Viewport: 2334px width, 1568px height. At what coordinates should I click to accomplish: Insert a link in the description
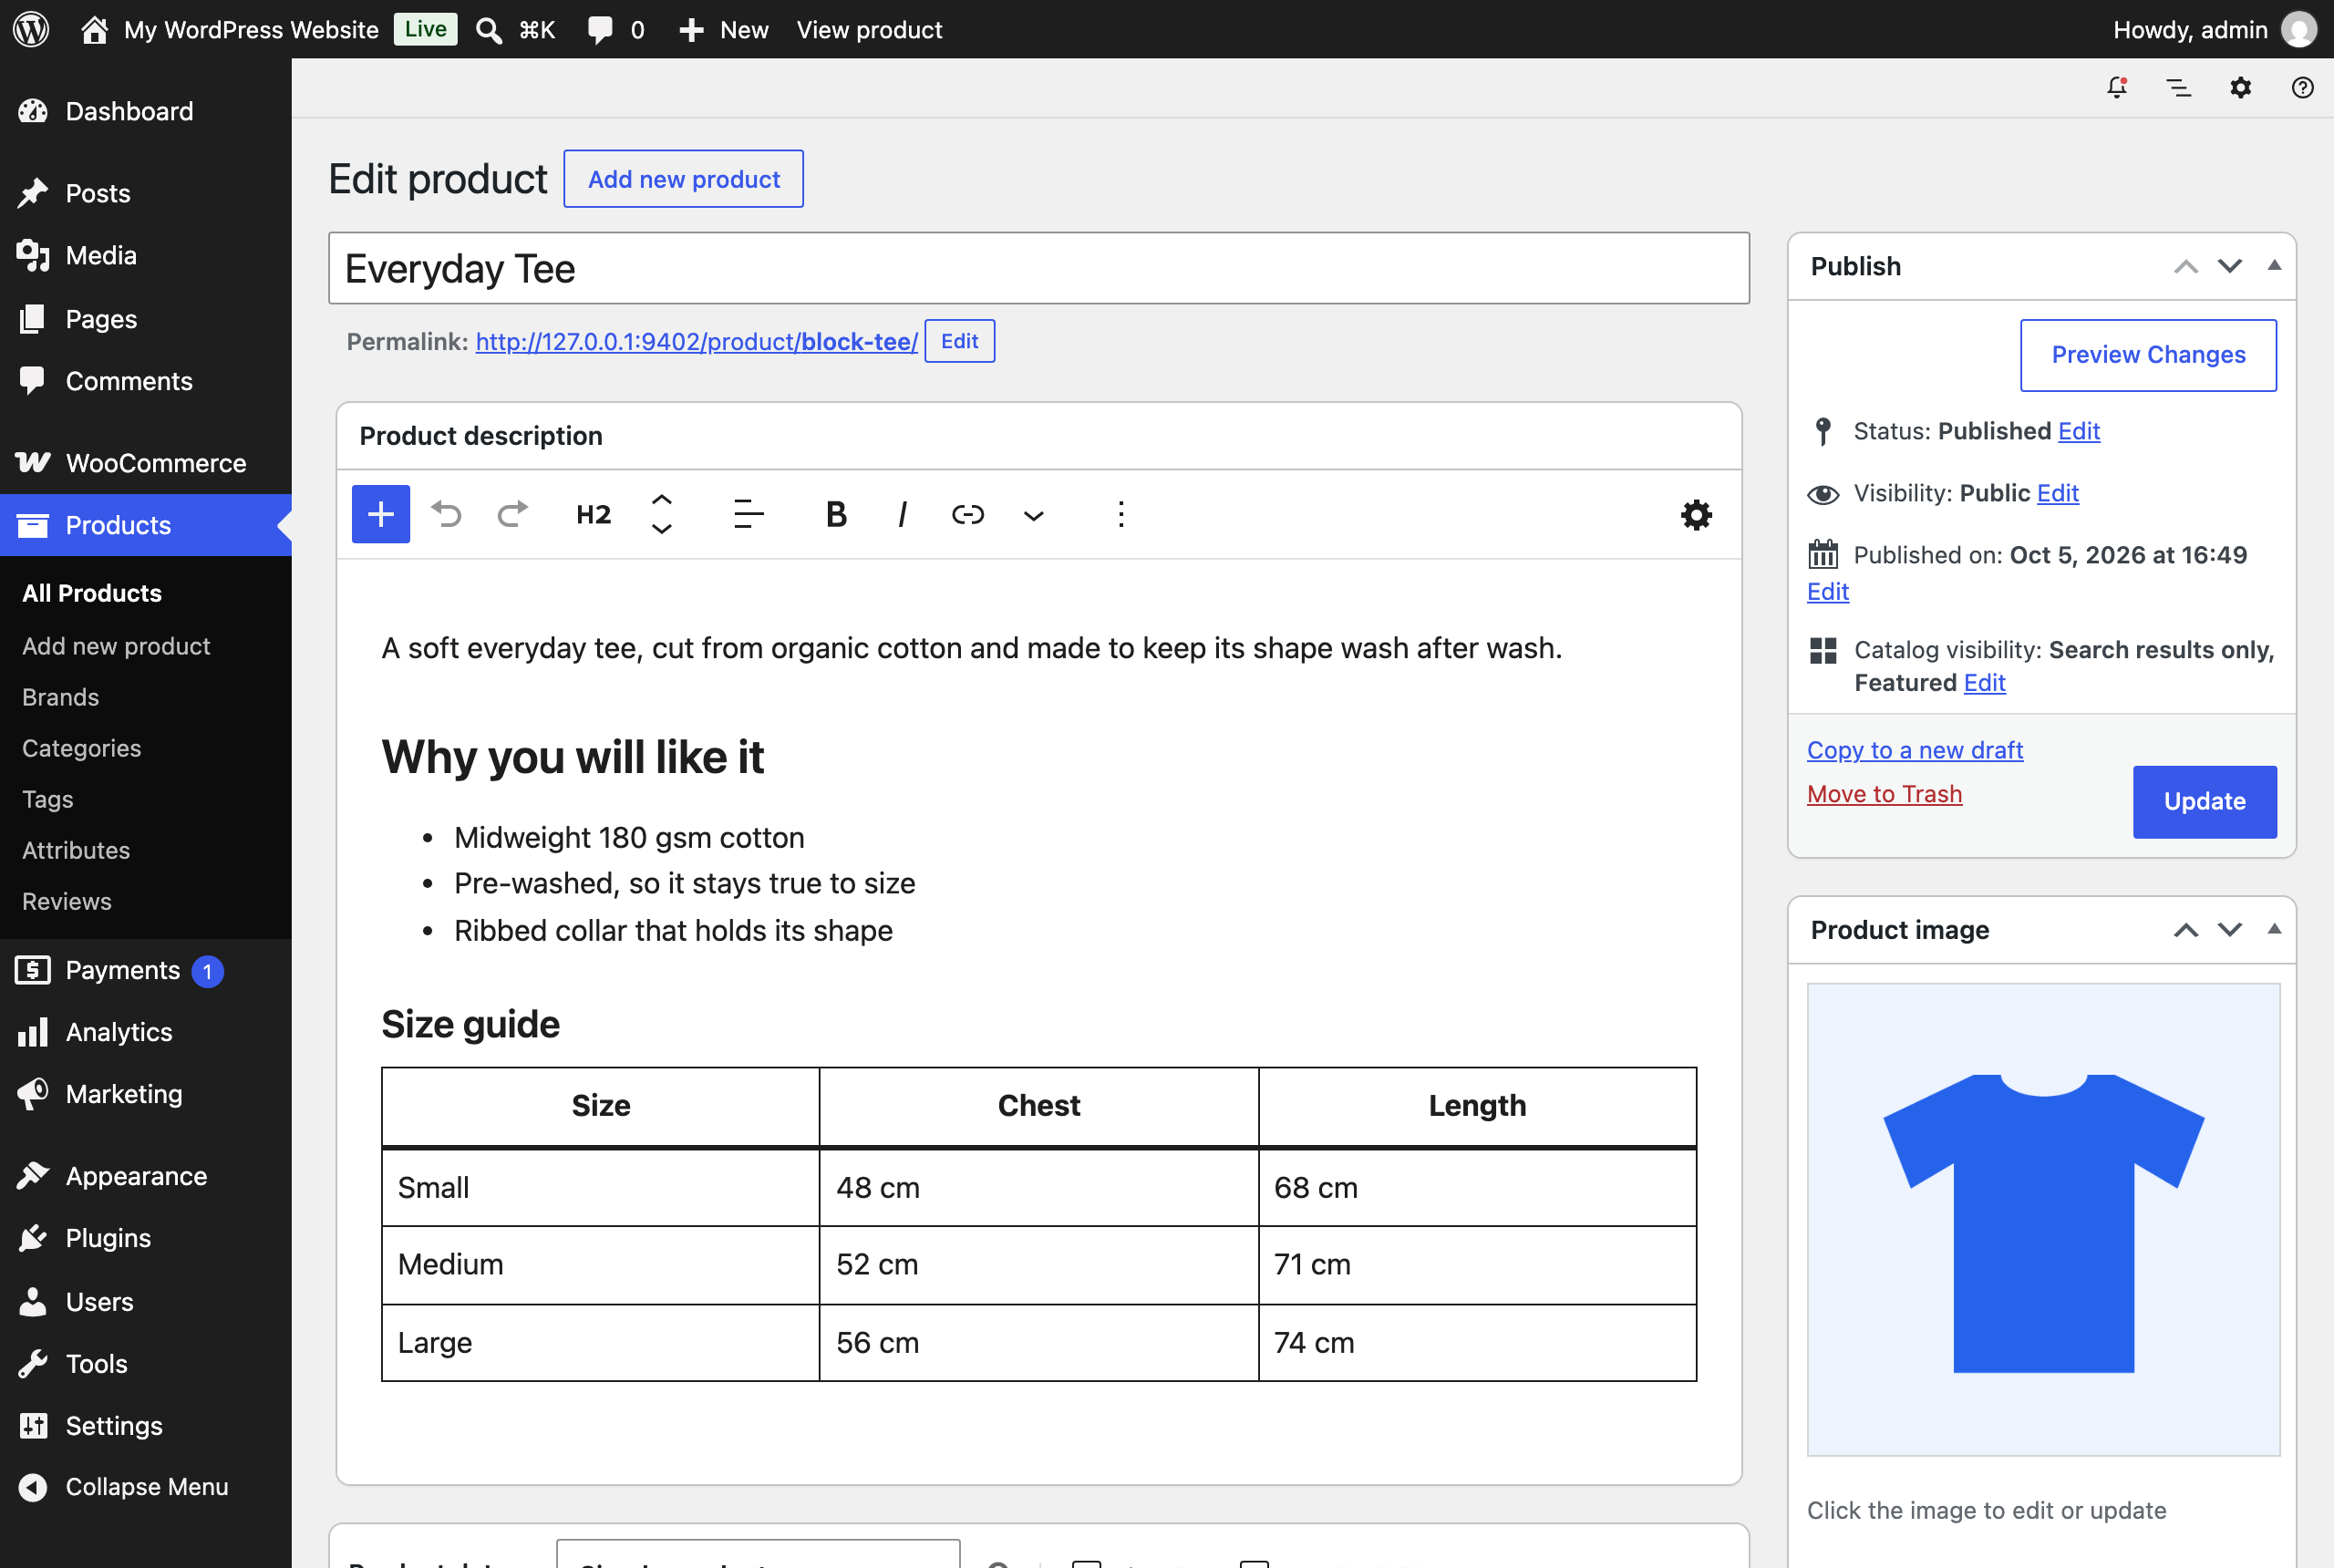coord(967,514)
